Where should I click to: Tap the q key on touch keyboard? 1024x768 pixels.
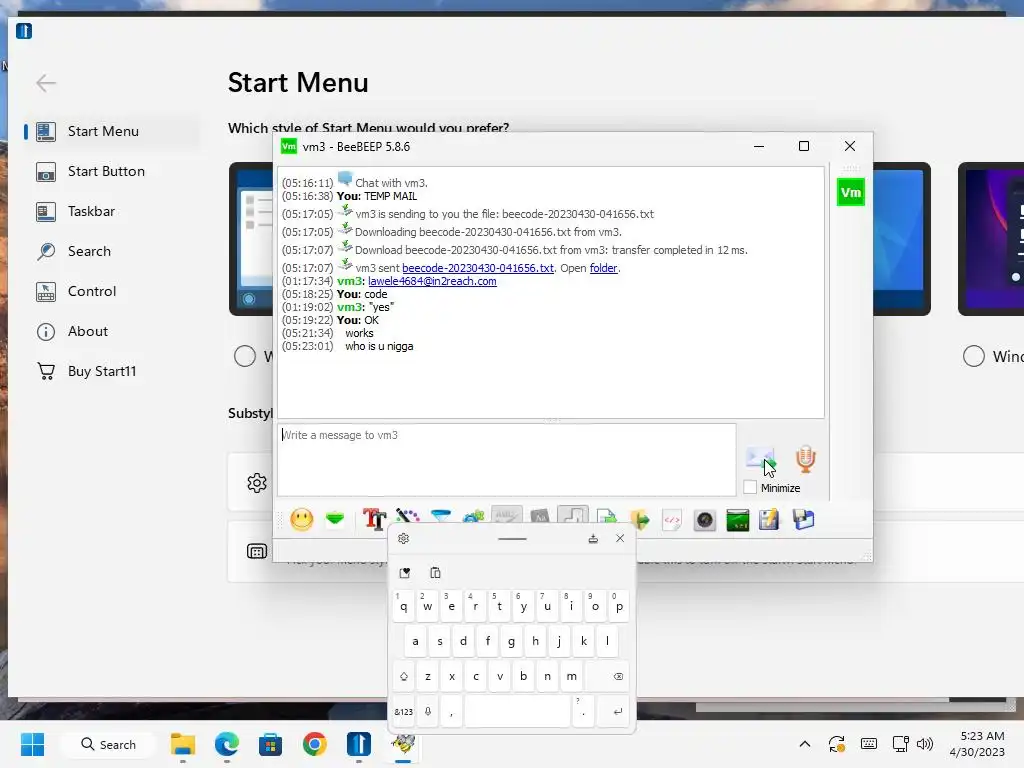pyautogui.click(x=404, y=606)
